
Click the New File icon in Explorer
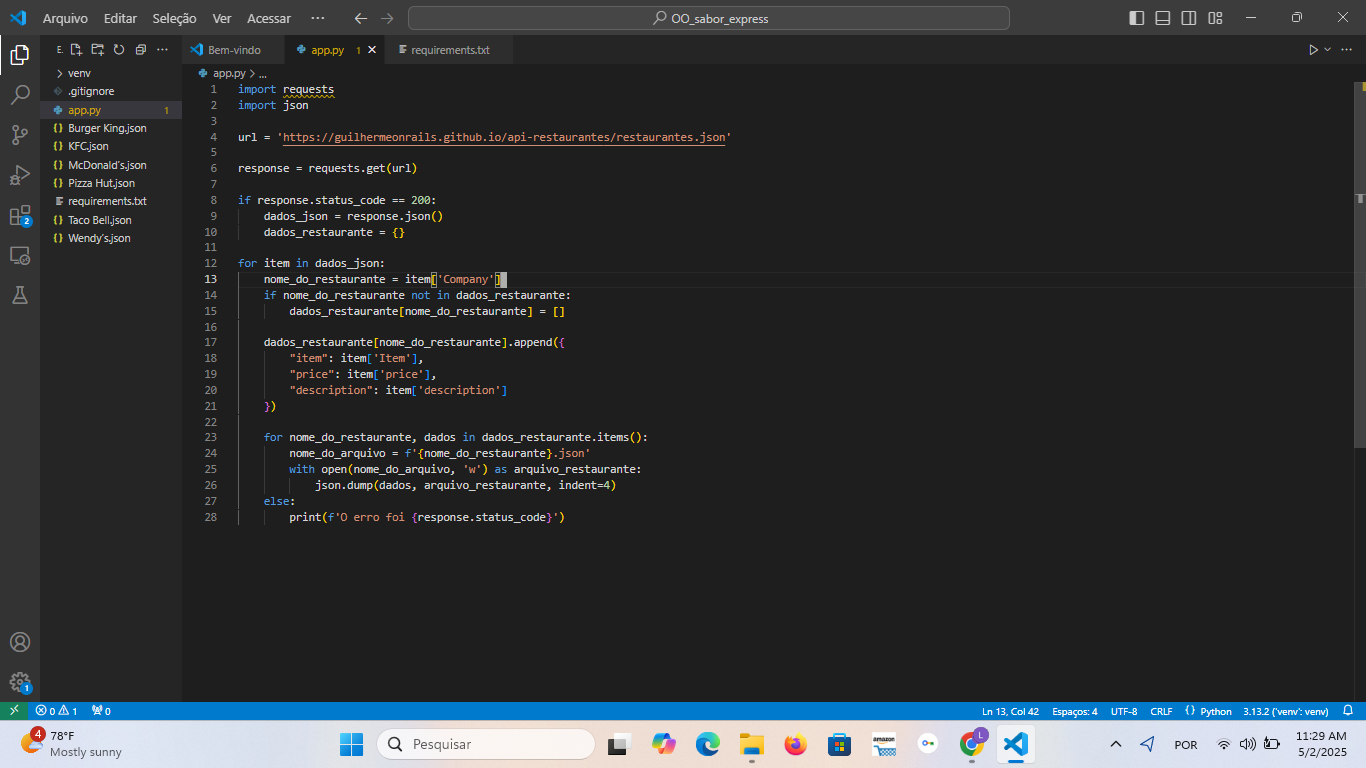click(76, 49)
